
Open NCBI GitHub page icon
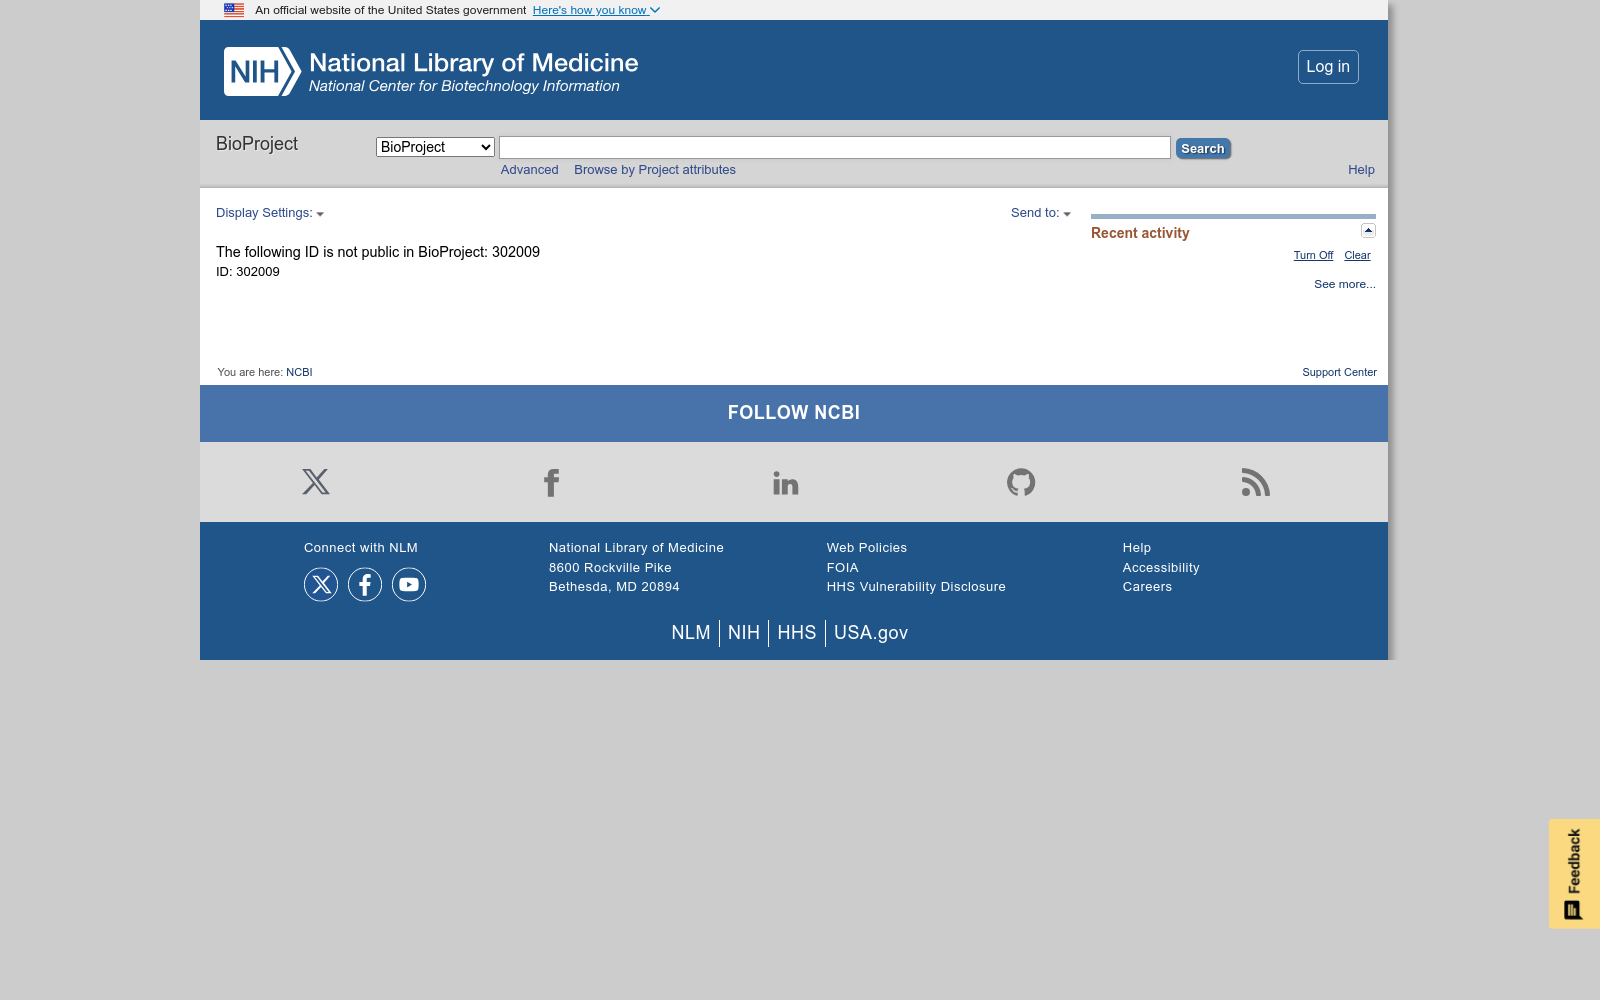click(x=1021, y=482)
